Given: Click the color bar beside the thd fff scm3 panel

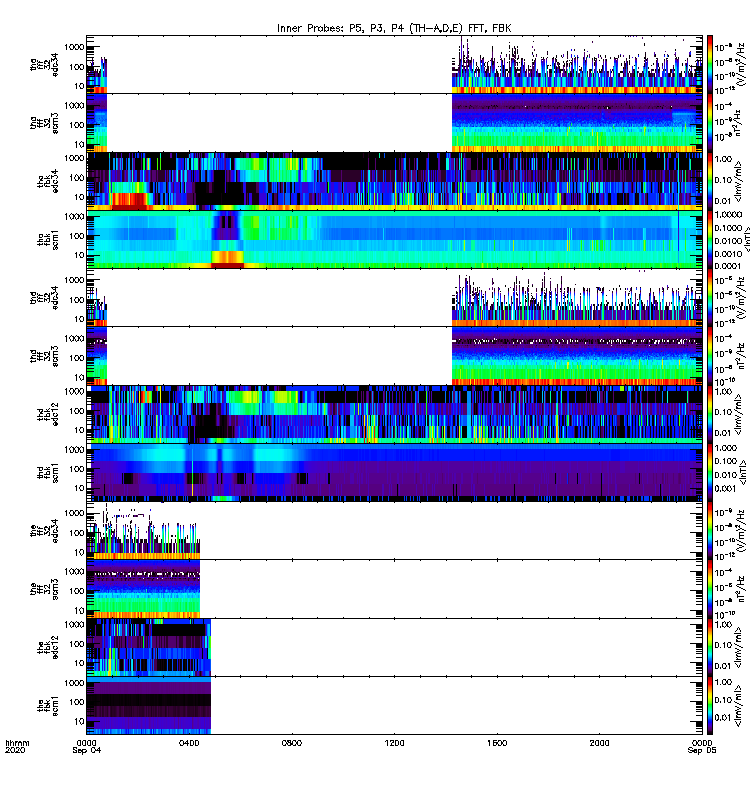Looking at the screenshot, I should tap(710, 356).
